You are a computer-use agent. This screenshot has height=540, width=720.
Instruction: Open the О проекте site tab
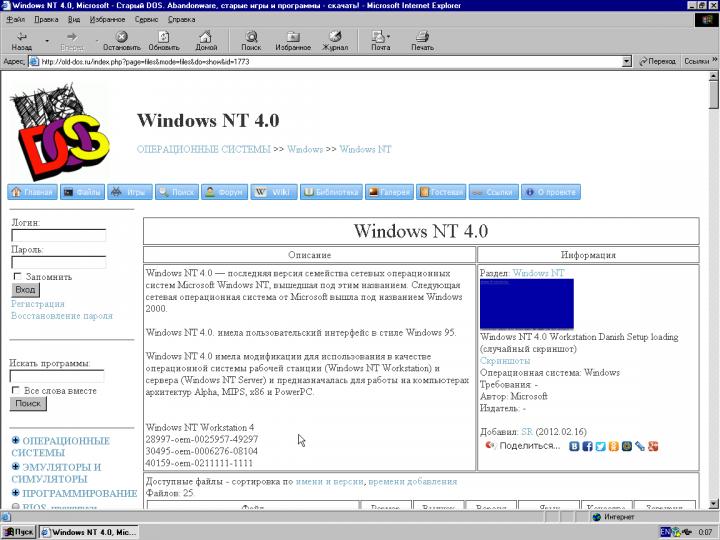pos(551,192)
